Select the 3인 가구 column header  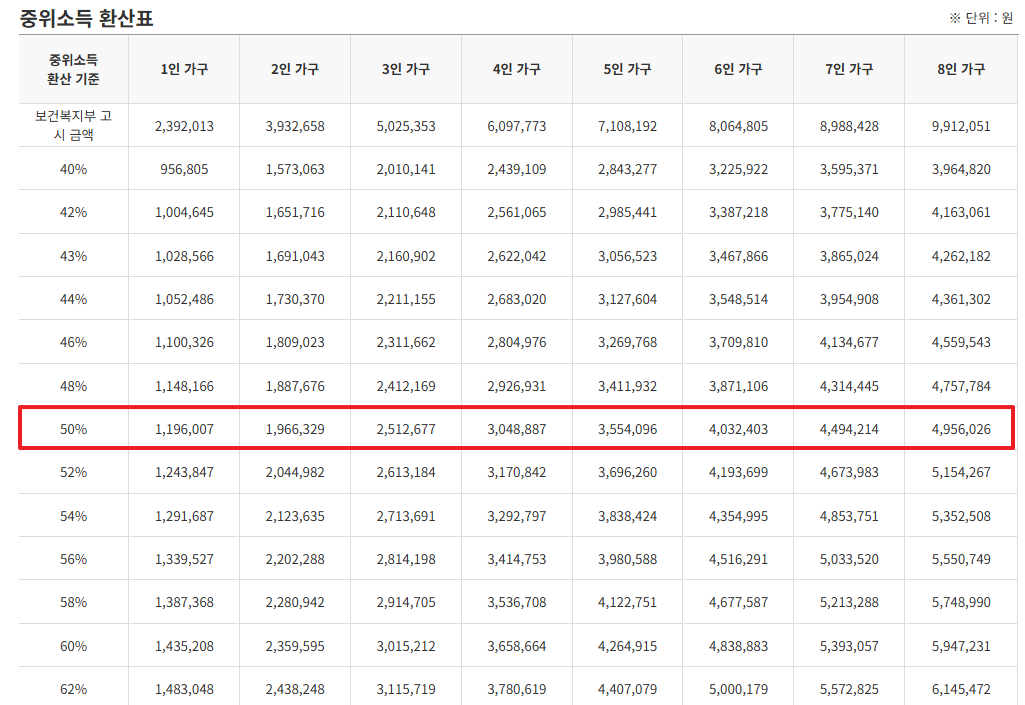(404, 69)
